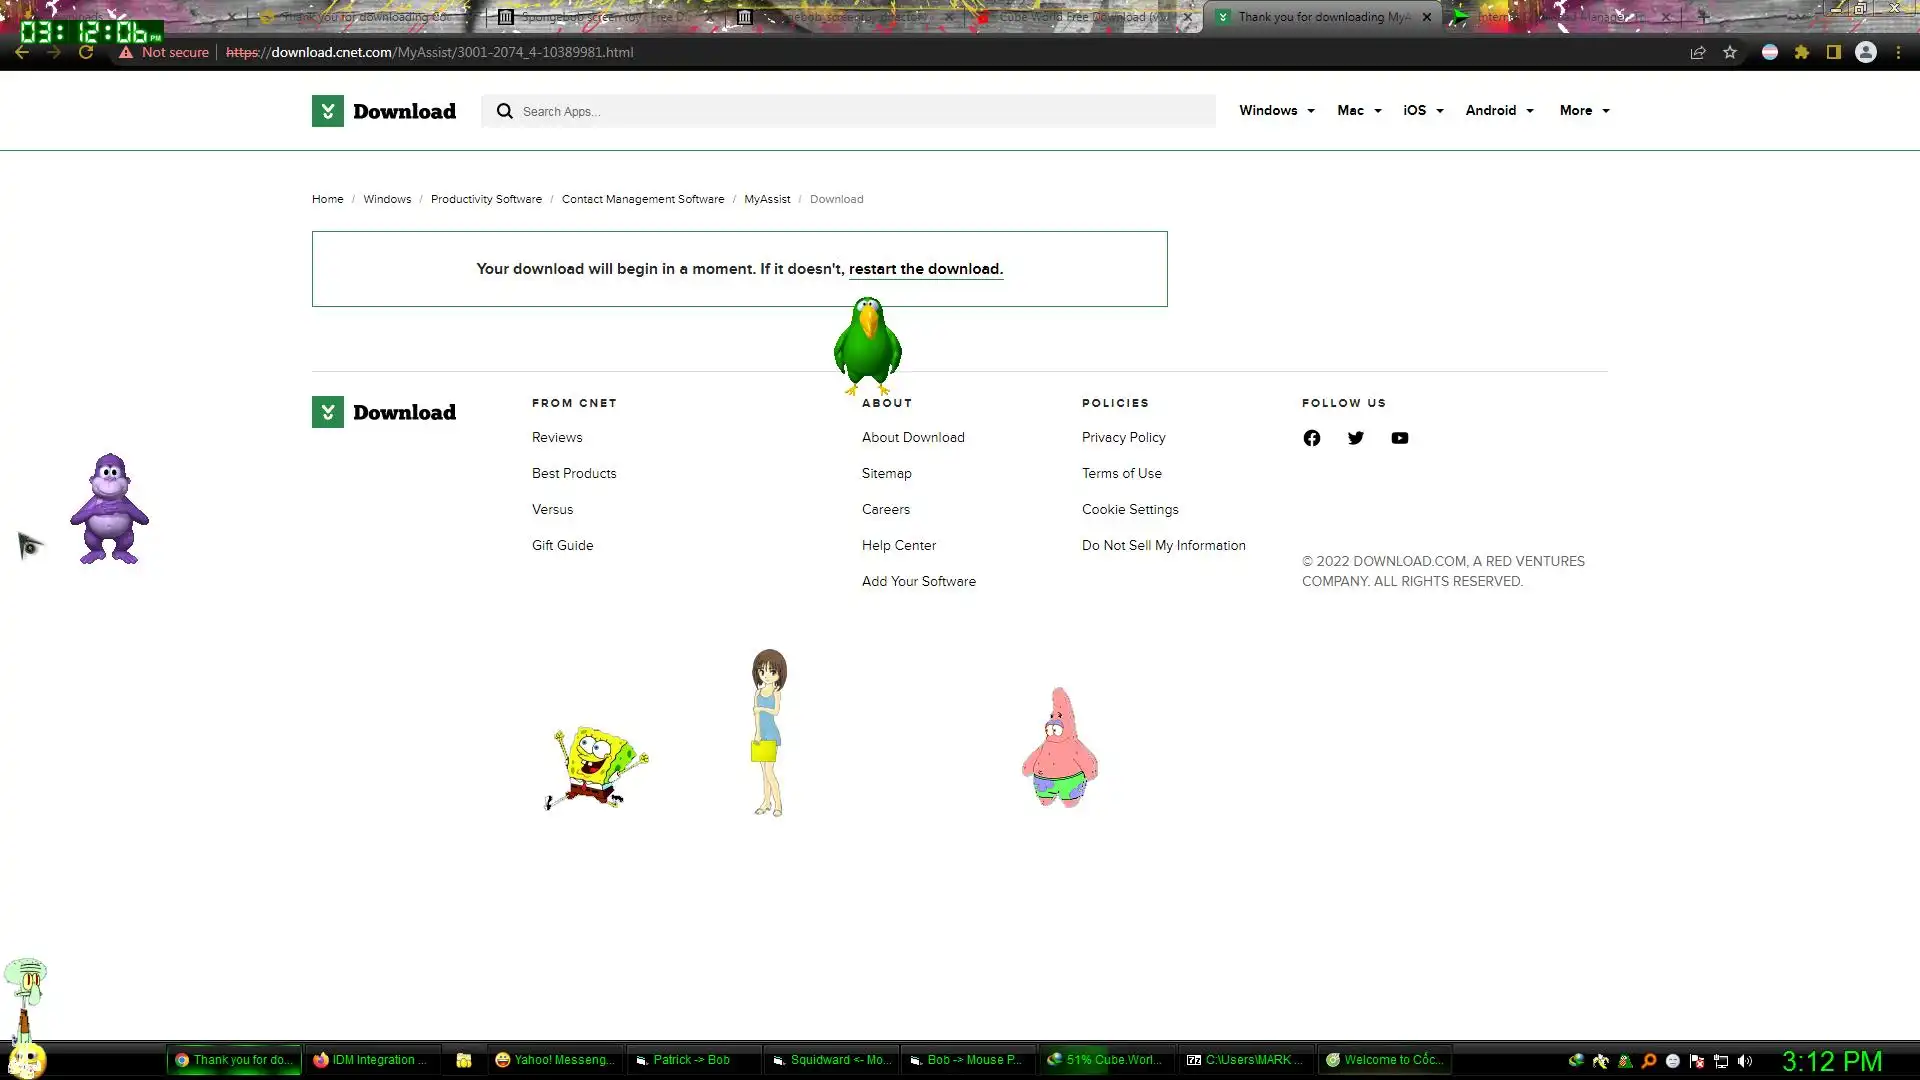The width and height of the screenshot is (1920, 1080).
Task: Click the volume speaker tray icon
Action: [x=1745, y=1061]
